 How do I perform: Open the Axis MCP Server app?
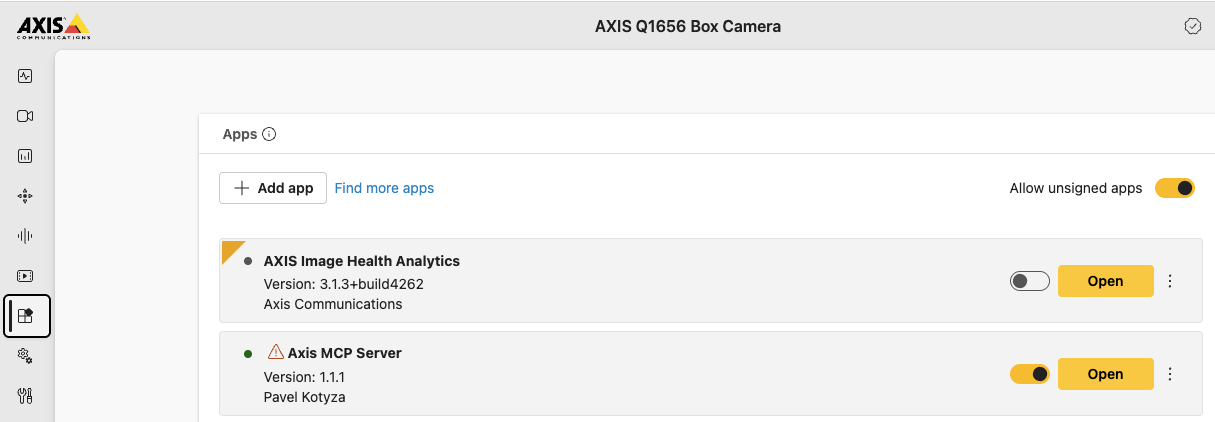1106,374
